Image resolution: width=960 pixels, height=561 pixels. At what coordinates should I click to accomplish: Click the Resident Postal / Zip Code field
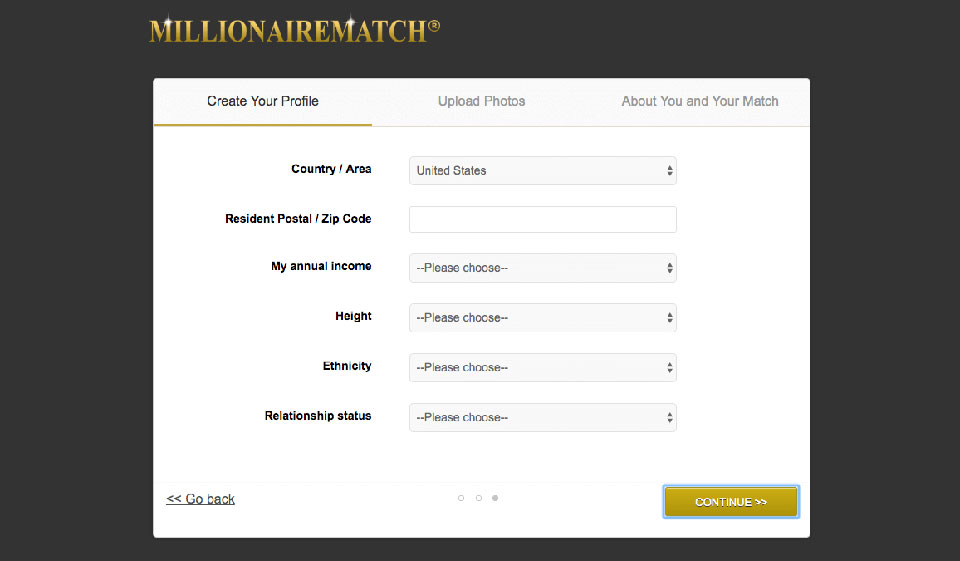click(542, 219)
